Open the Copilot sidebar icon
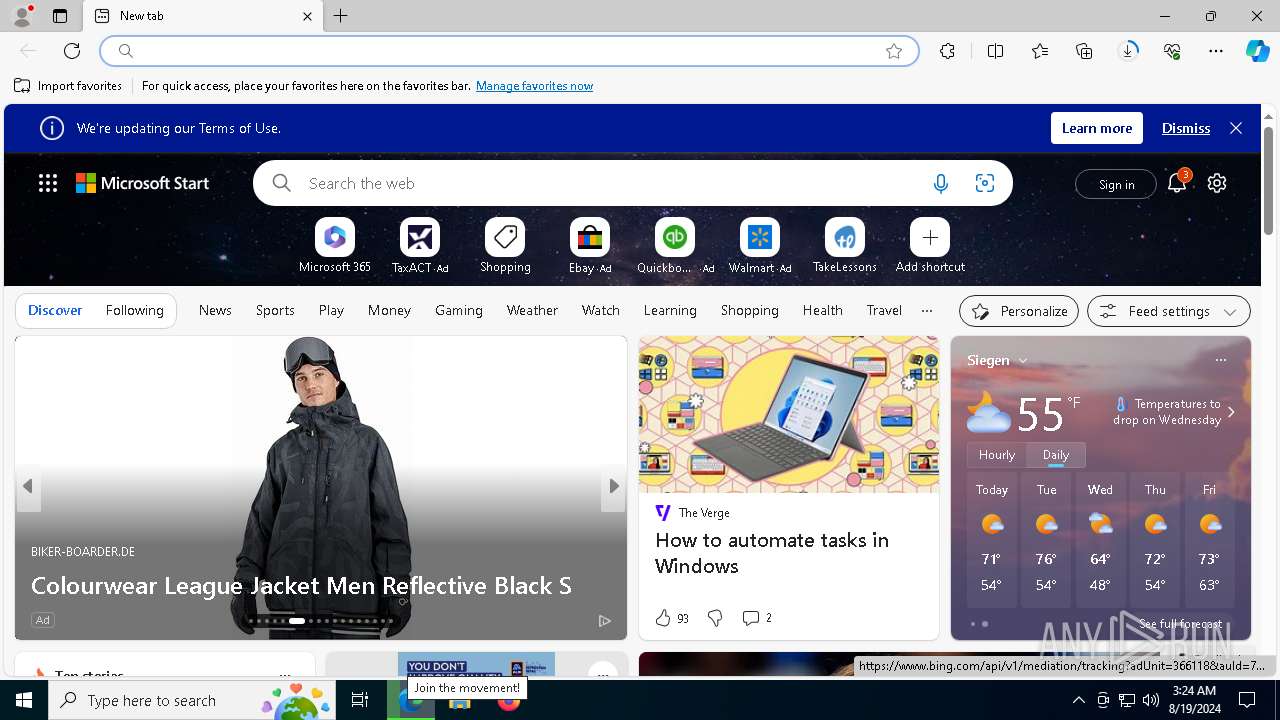The height and width of the screenshot is (720, 1280). tap(1257, 51)
